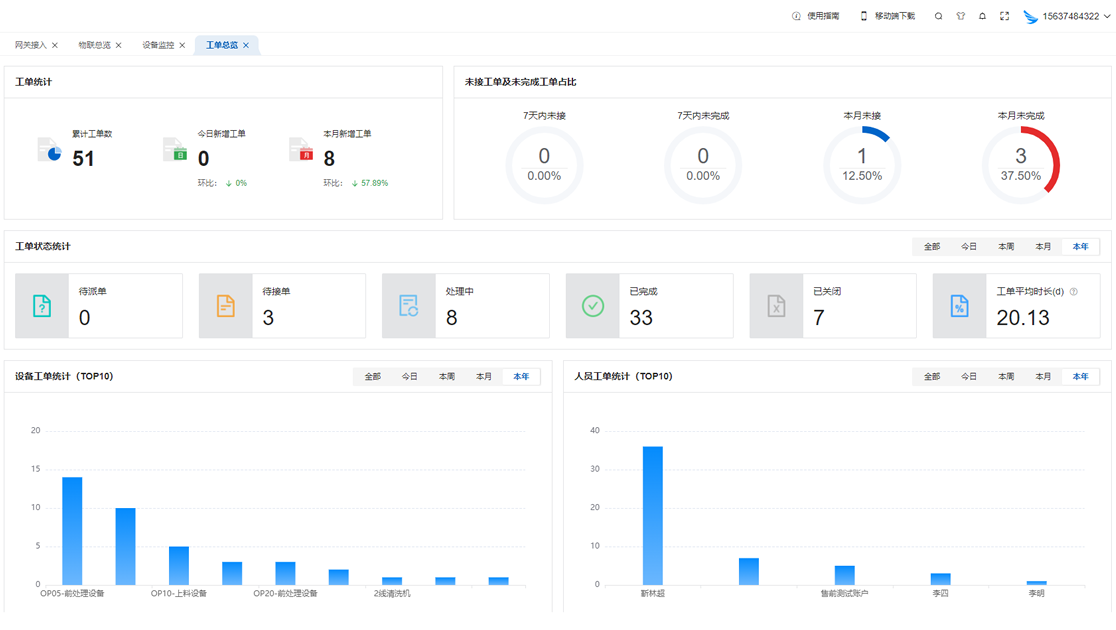
Task: Select 本周 in 设备工单统计 range filter
Action: tap(447, 377)
